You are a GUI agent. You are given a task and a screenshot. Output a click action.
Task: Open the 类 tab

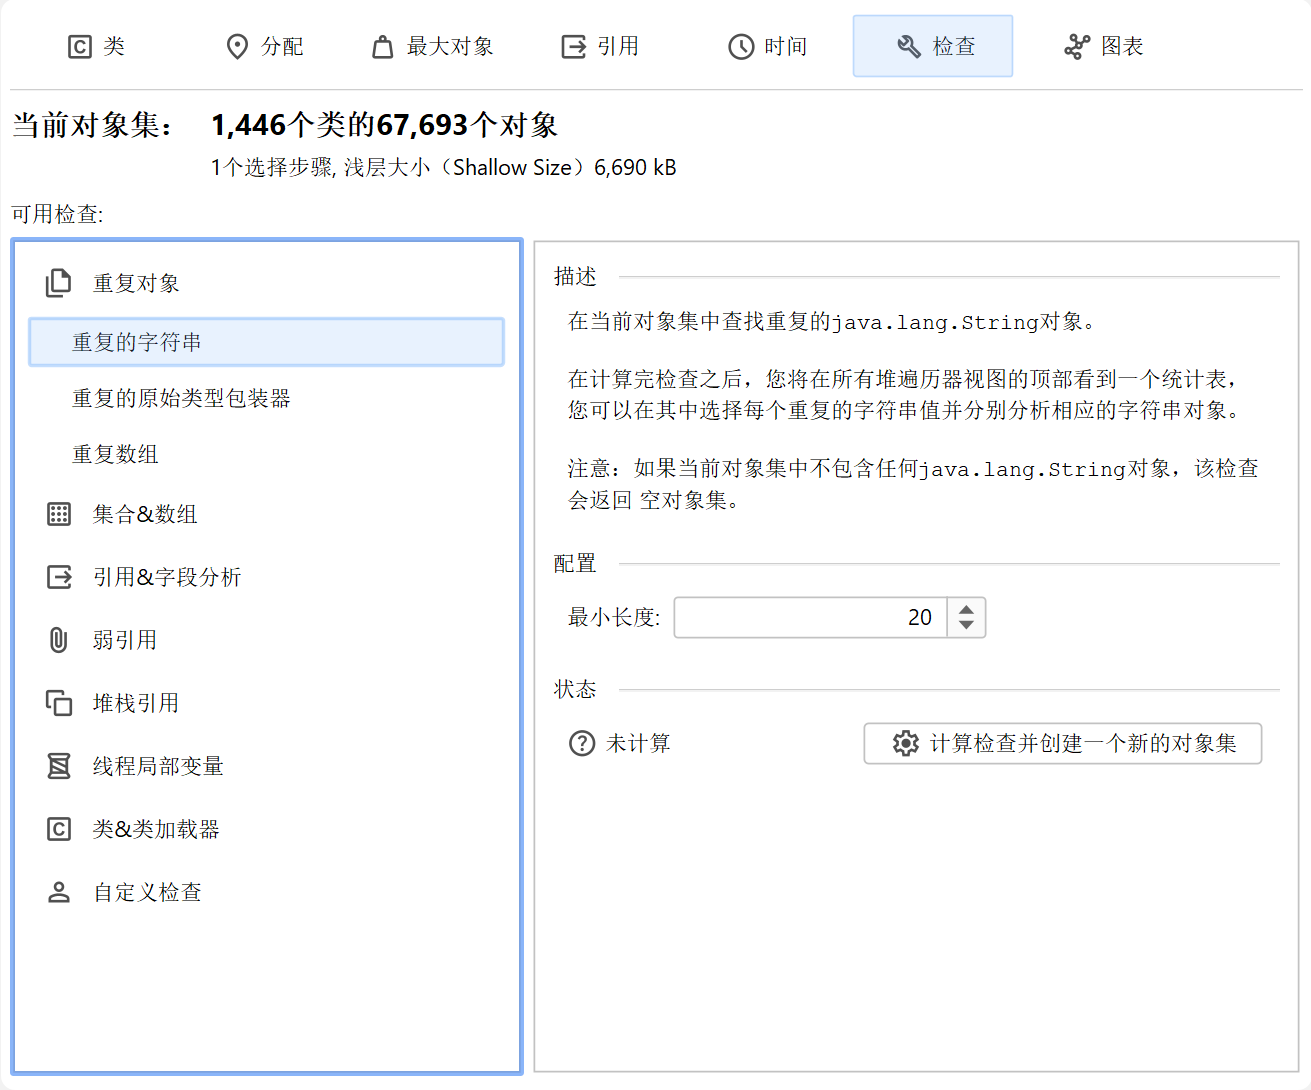point(96,46)
